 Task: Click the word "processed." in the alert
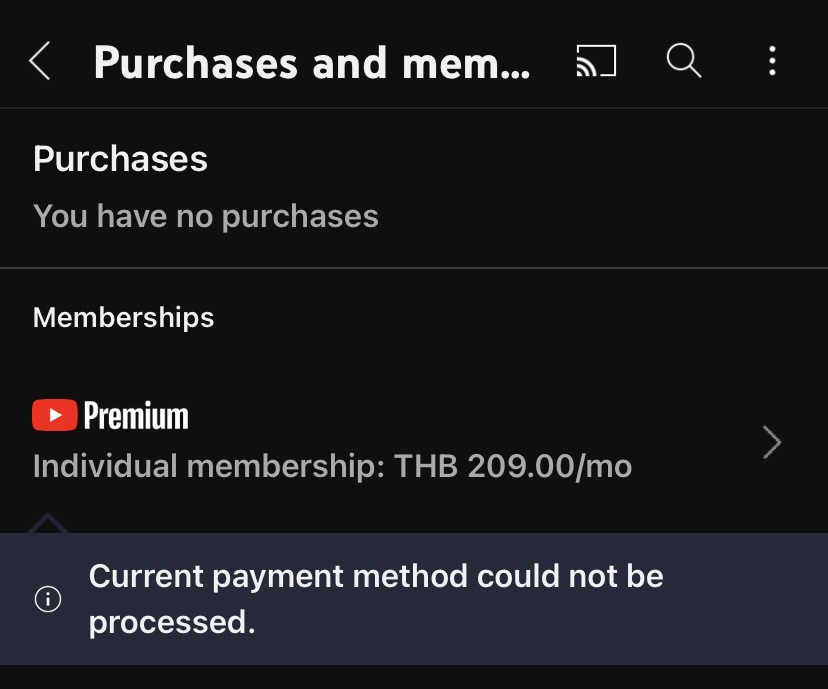pyautogui.click(x=172, y=622)
